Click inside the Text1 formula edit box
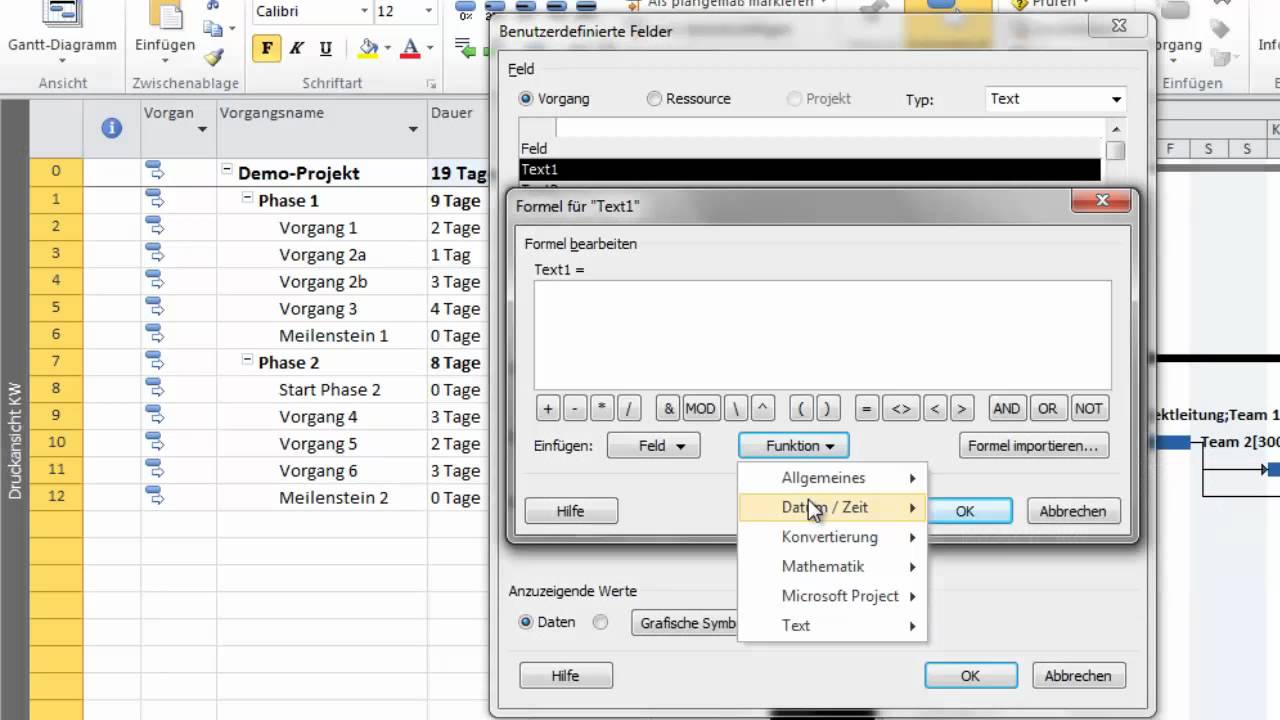 click(x=822, y=334)
